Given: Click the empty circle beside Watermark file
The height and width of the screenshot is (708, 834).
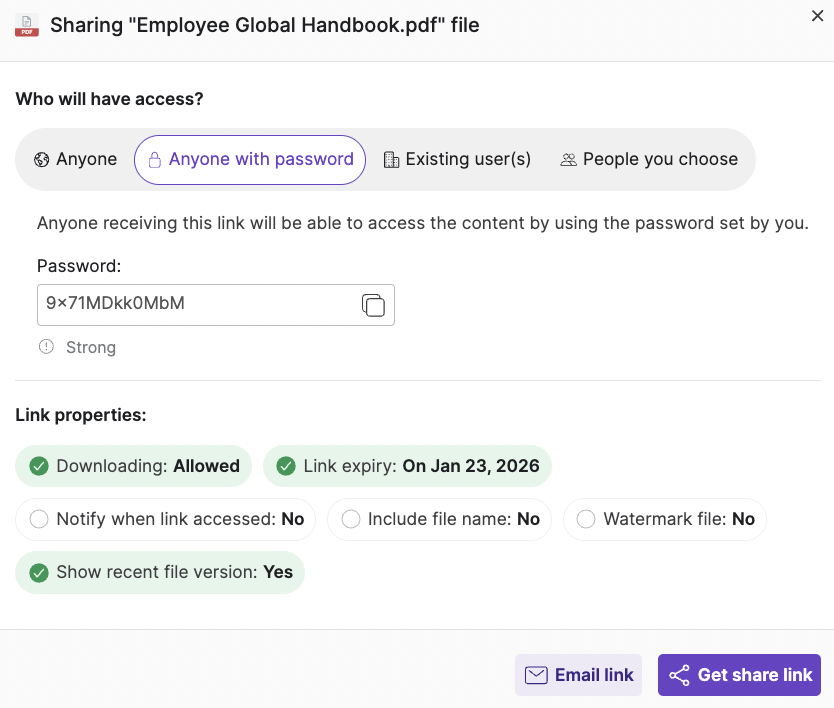Looking at the screenshot, I should [x=586, y=520].
